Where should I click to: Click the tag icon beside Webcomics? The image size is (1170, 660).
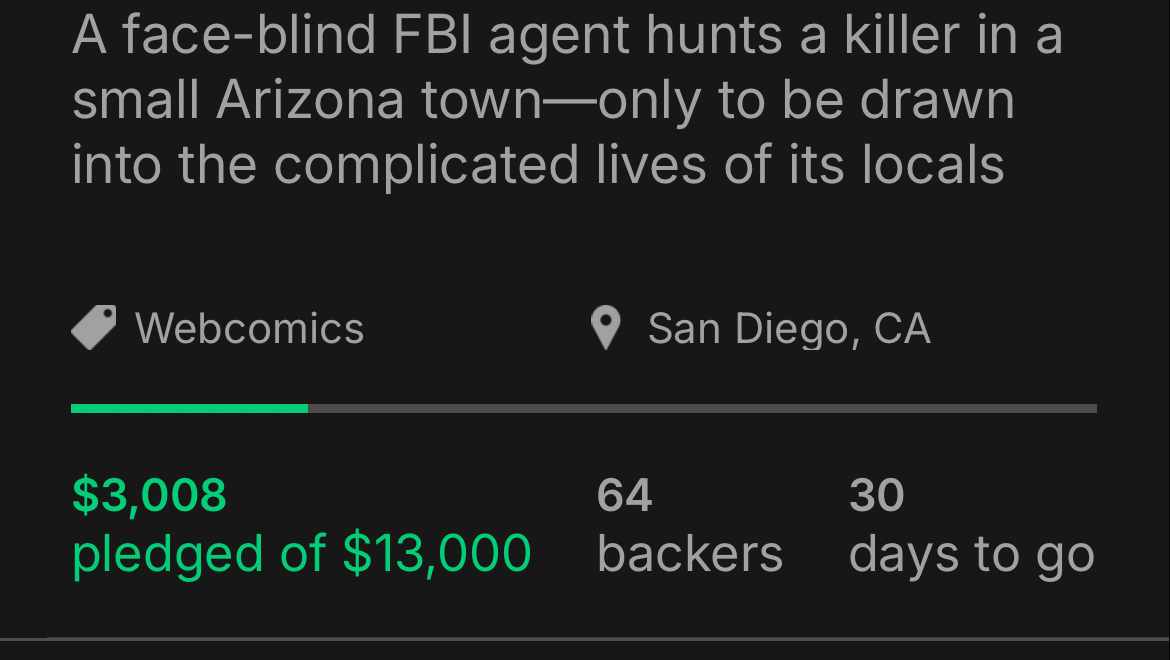tap(94, 328)
